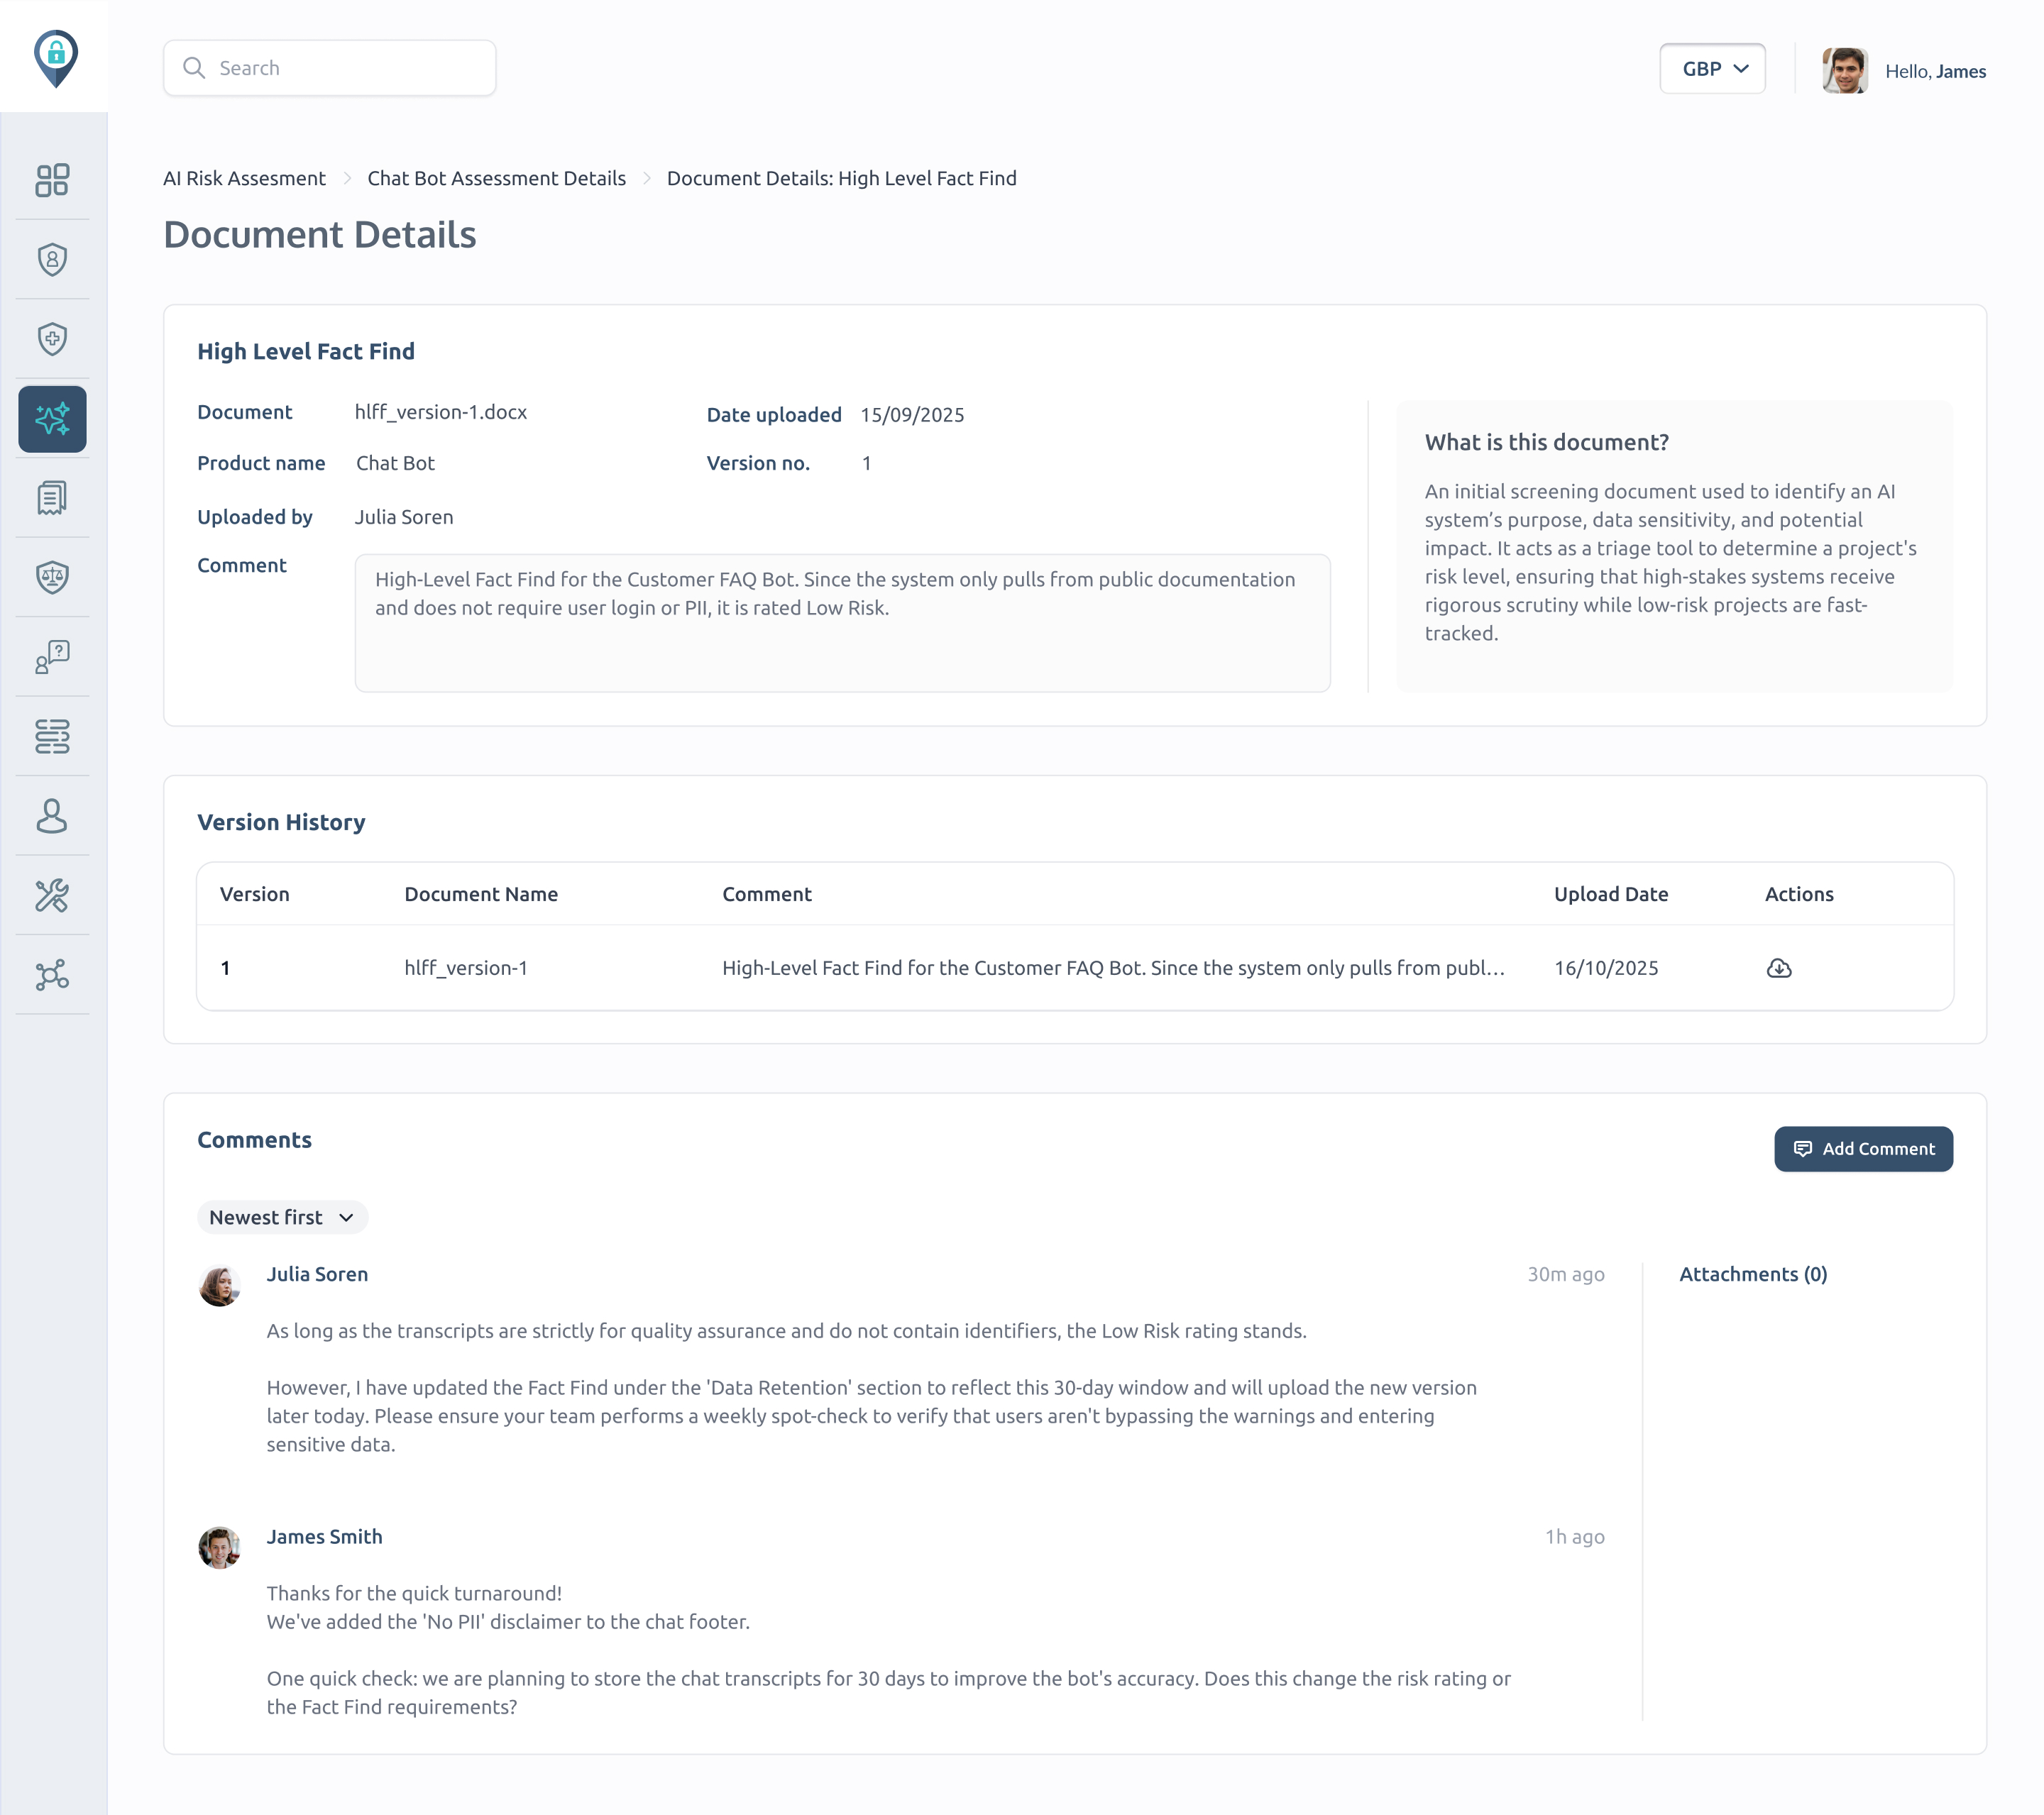Click the tools wrench sidebar icon

(52, 895)
